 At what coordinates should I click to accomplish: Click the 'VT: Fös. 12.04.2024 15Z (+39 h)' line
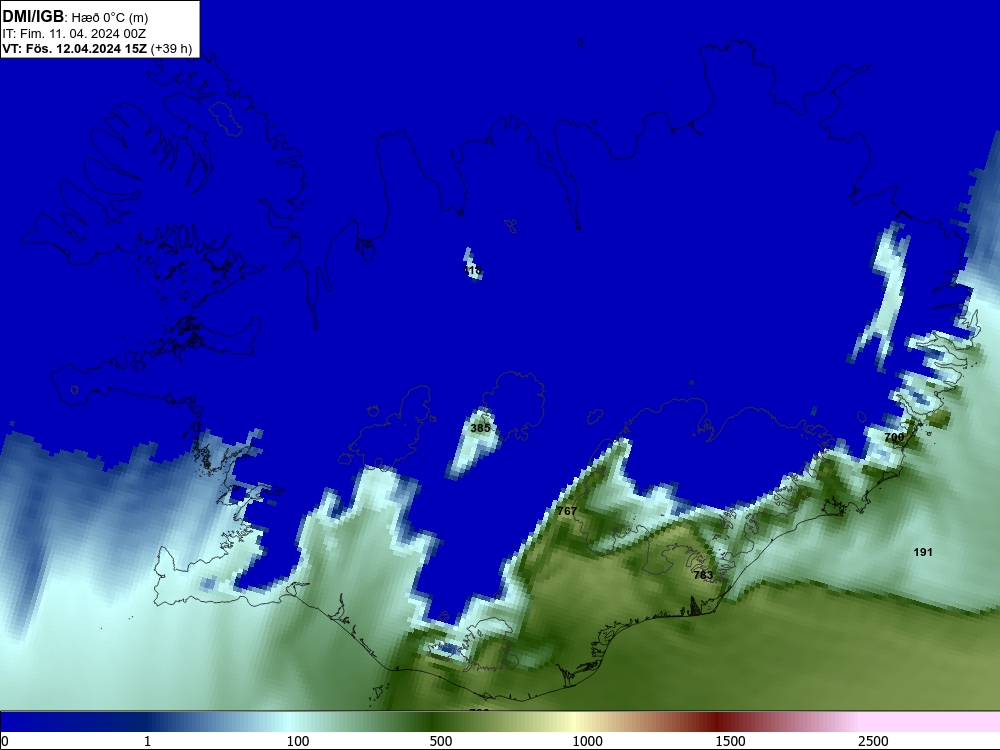[x=97, y=48]
